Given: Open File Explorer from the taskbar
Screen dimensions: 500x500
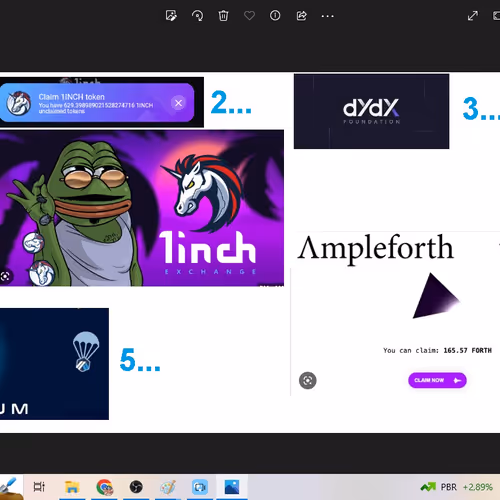Looking at the screenshot, I should pyautogui.click(x=72, y=487).
